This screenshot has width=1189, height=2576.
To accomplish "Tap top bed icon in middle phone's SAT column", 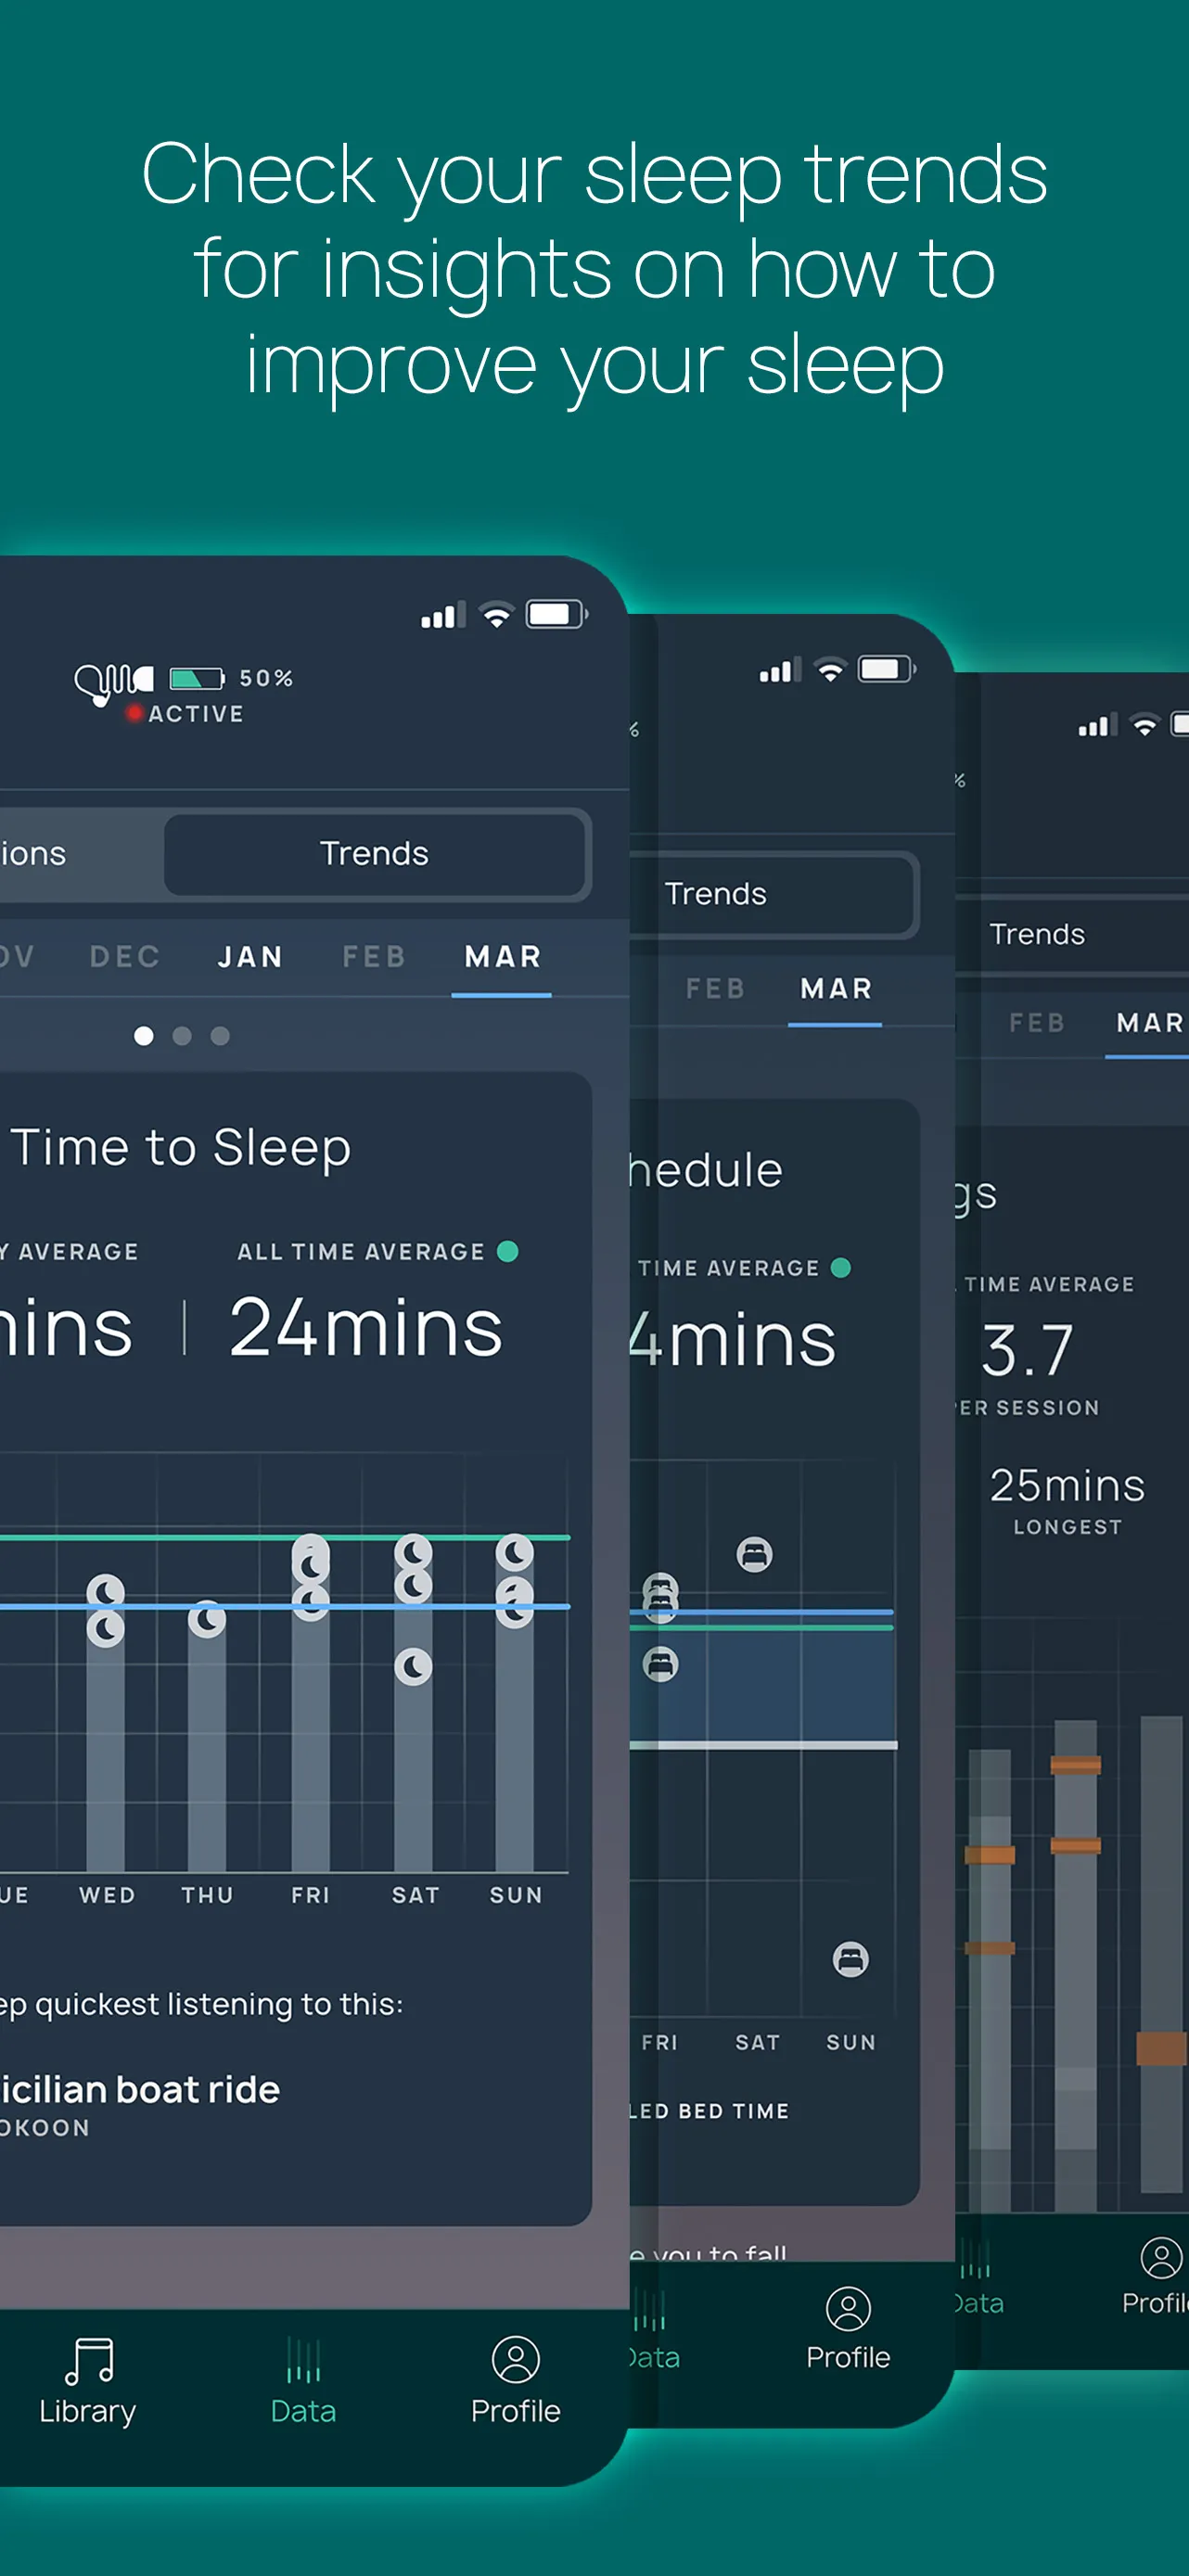I will pyautogui.click(x=755, y=1555).
